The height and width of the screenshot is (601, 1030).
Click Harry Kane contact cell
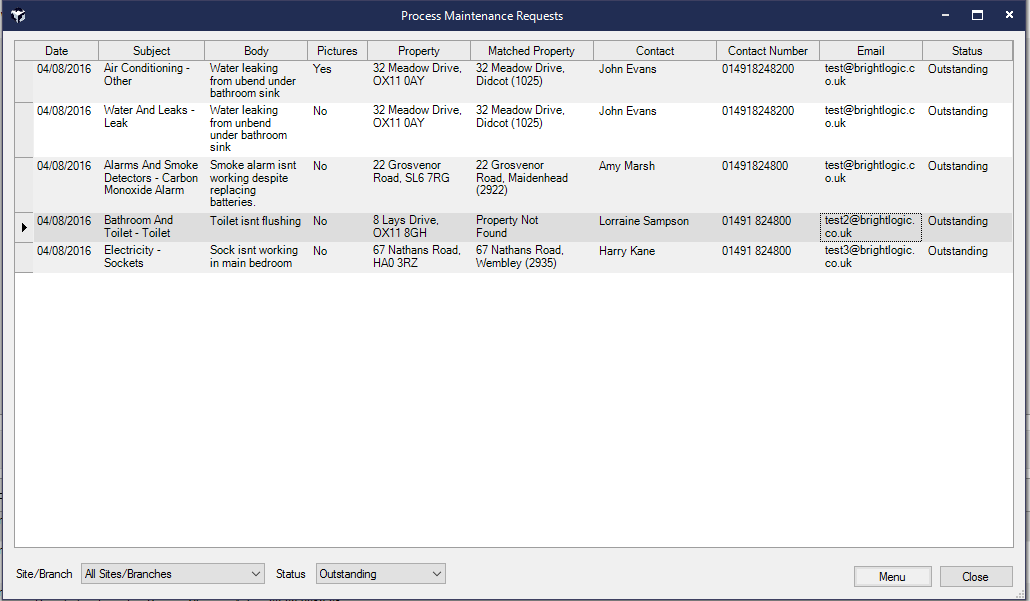click(653, 251)
